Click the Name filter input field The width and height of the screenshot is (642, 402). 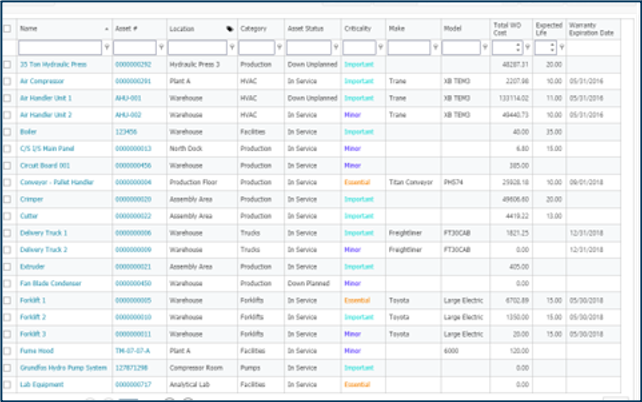[x=60, y=47]
